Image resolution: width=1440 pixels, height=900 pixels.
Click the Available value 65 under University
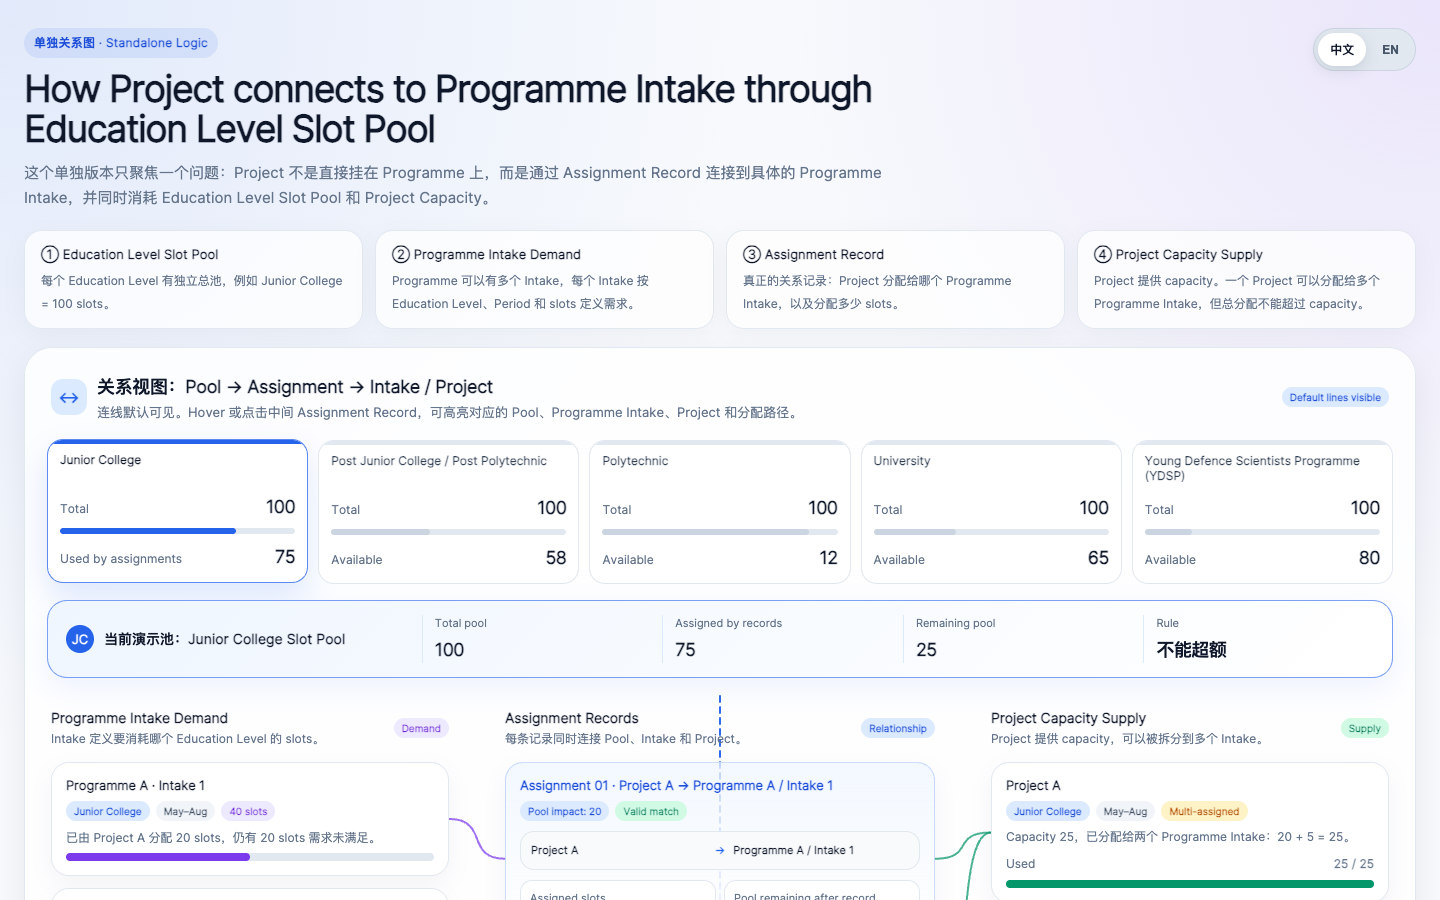pyautogui.click(x=1098, y=558)
